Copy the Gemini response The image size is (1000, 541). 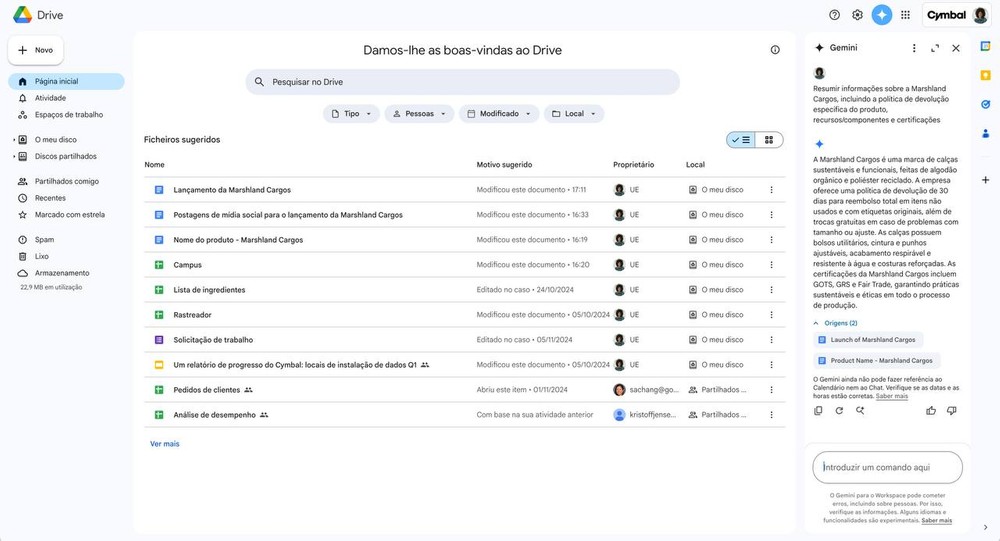(x=818, y=411)
